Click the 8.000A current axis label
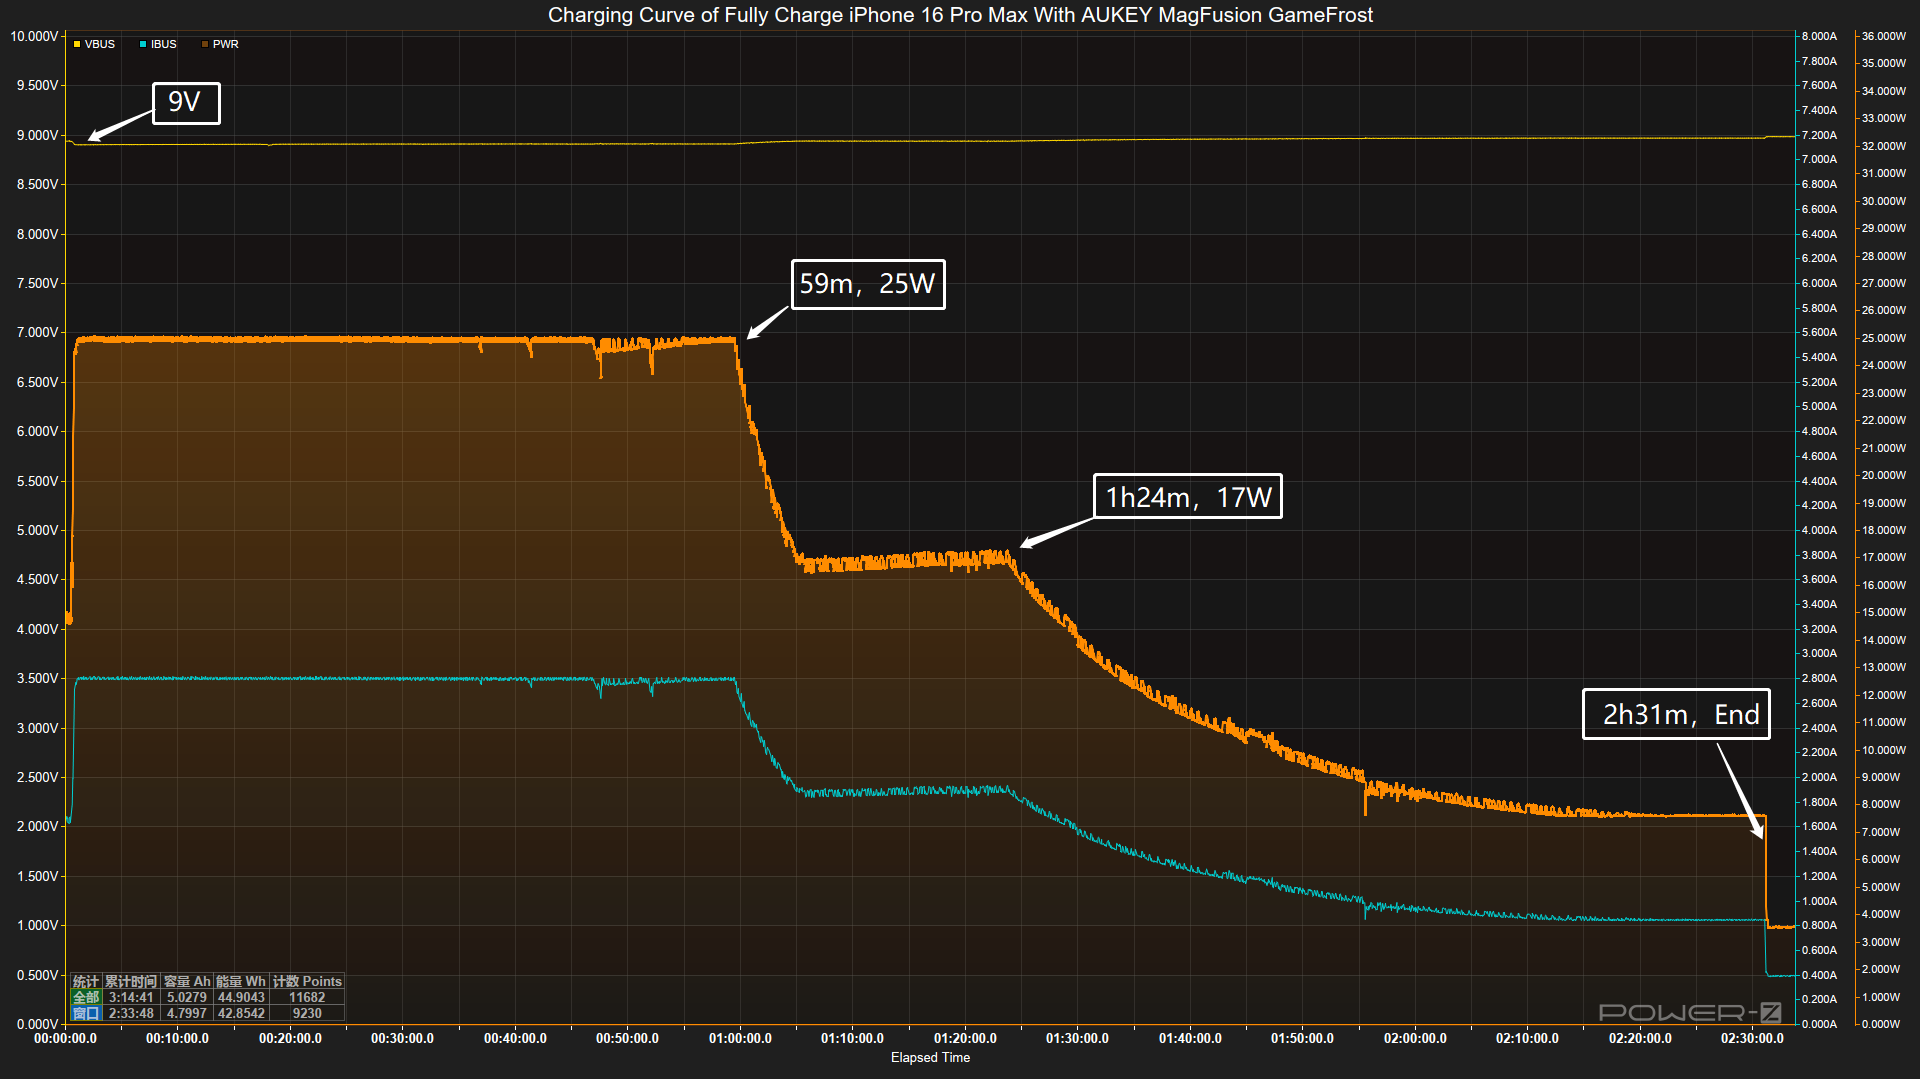The height and width of the screenshot is (1079, 1920). 1819,36
